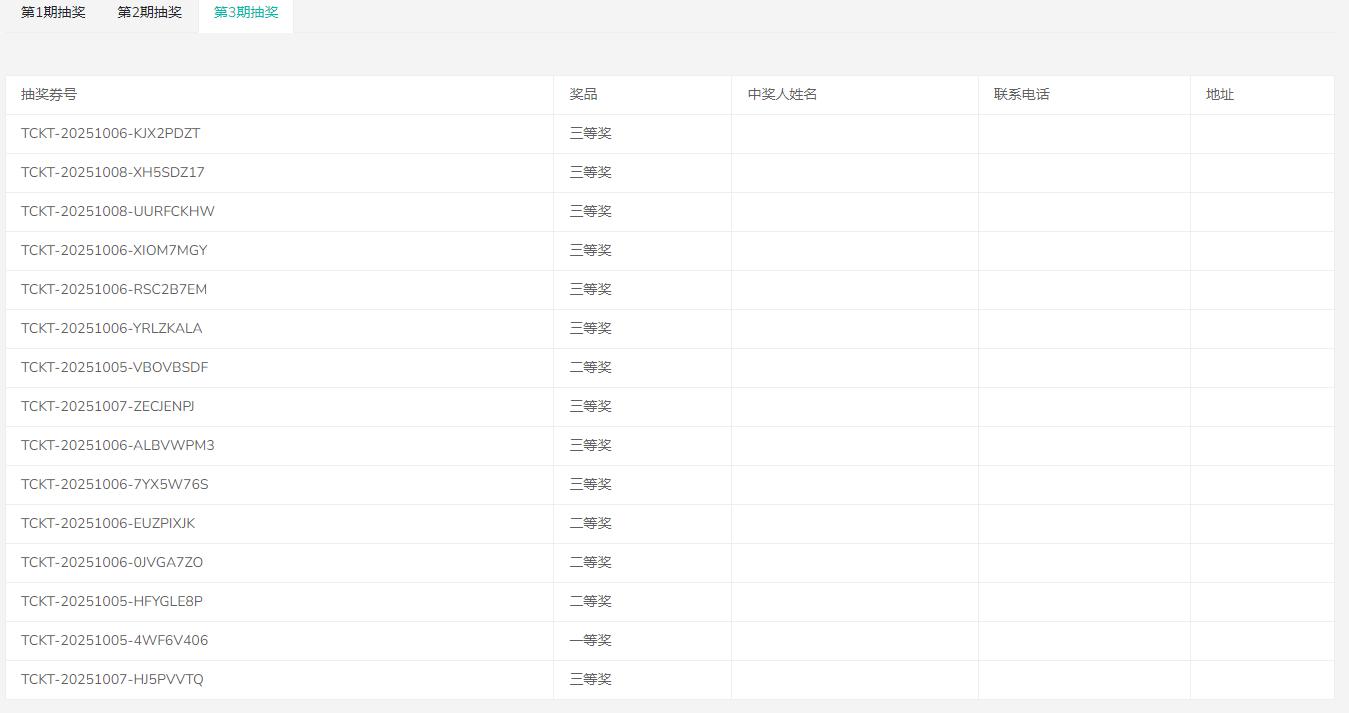
Task: Select ticket TCKT-20251006-0JVGA7ZO
Action: coord(112,563)
